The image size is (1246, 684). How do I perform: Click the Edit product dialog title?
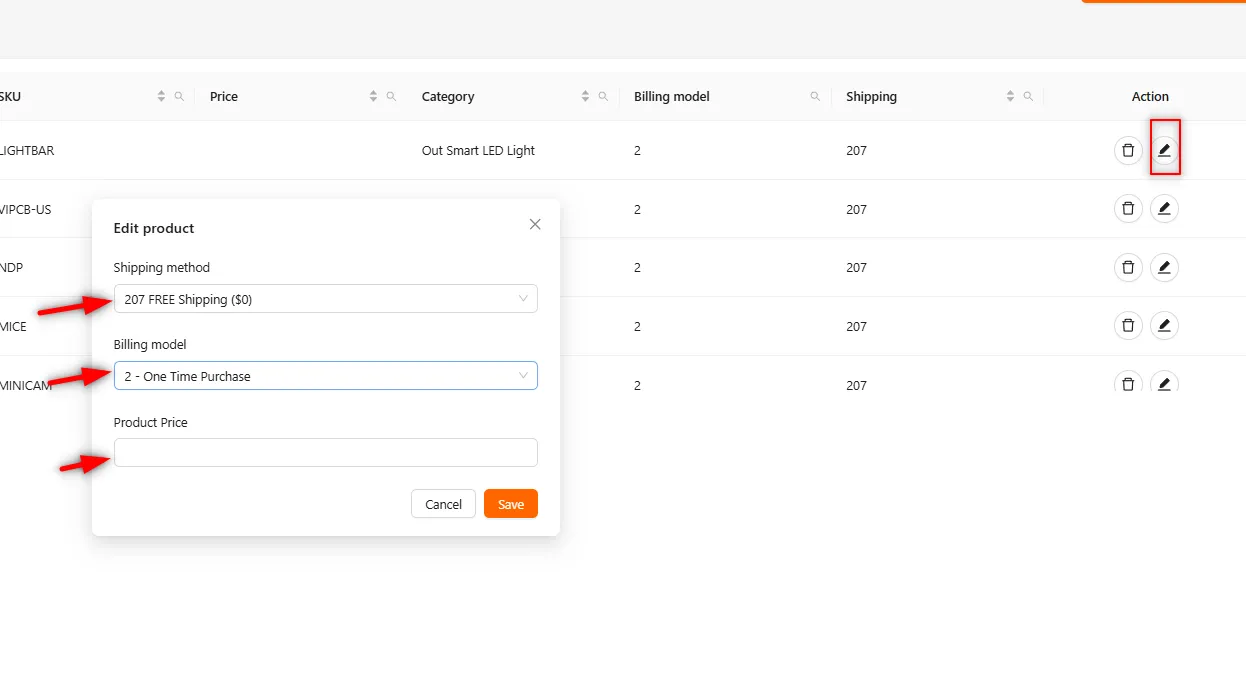pos(154,228)
